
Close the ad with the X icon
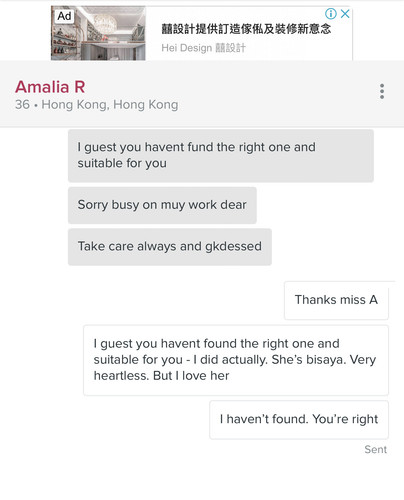click(345, 14)
